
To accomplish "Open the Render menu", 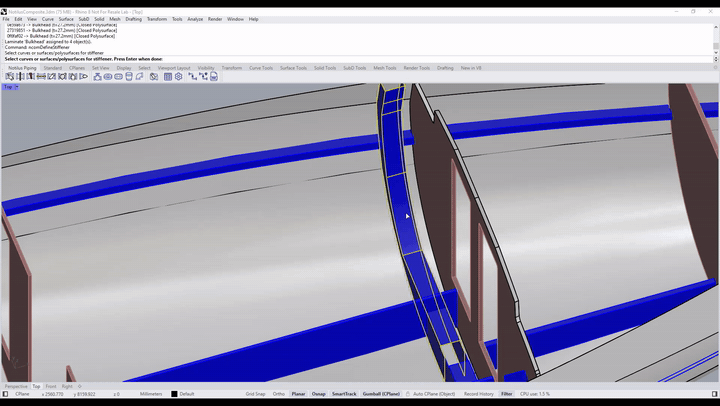I will [215, 19].
